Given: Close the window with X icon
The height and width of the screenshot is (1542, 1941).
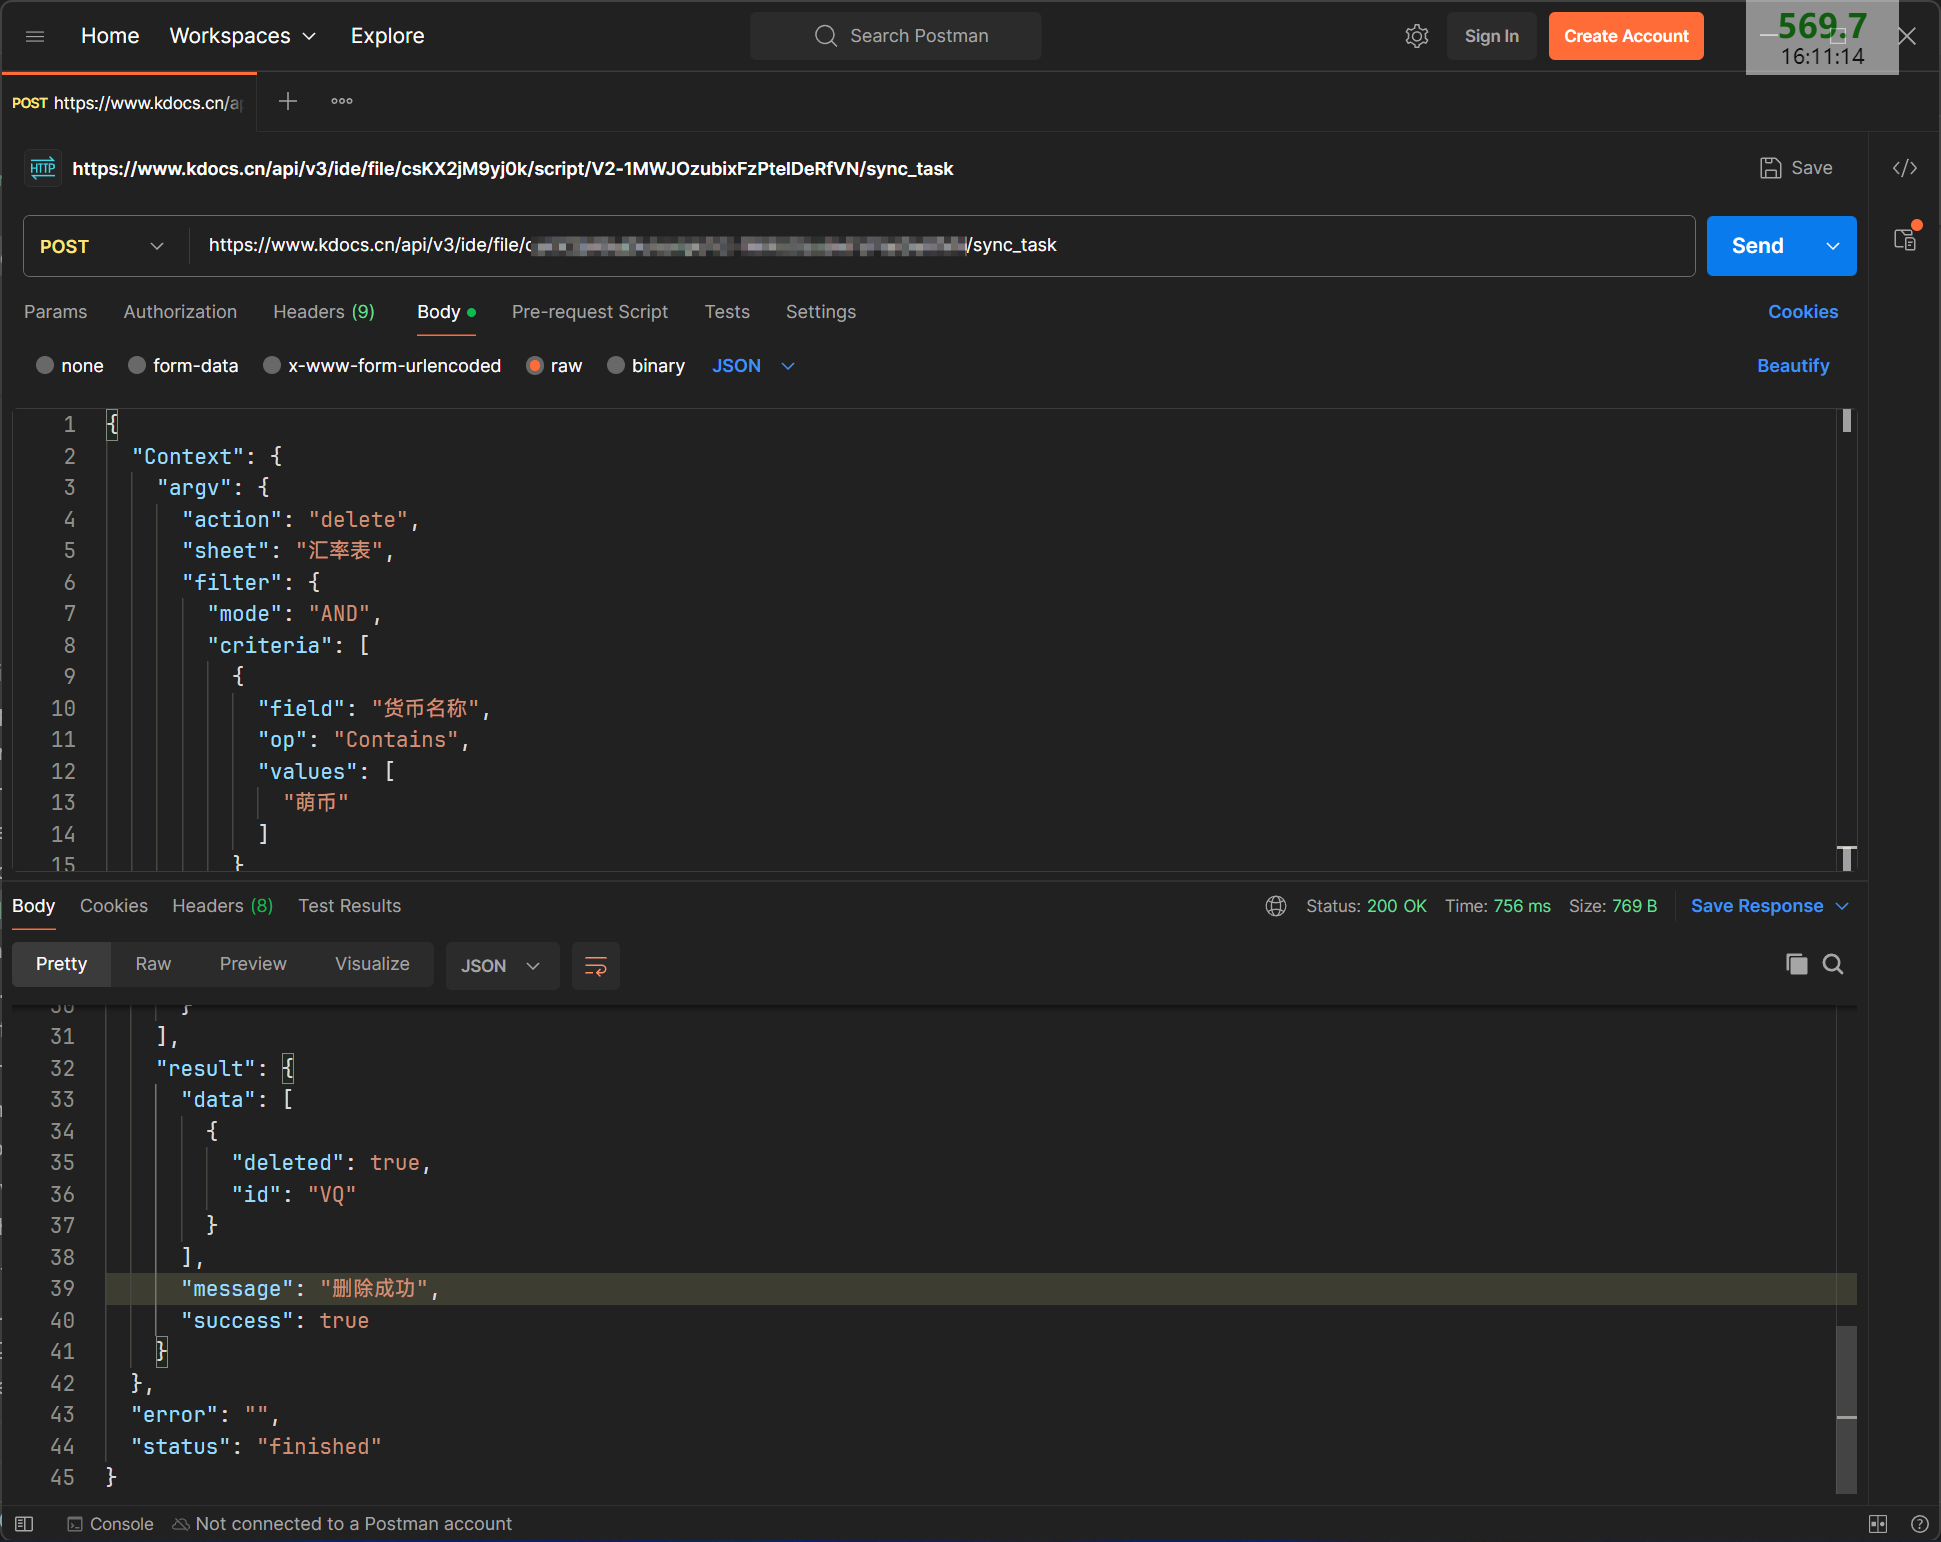Looking at the screenshot, I should 1907,36.
